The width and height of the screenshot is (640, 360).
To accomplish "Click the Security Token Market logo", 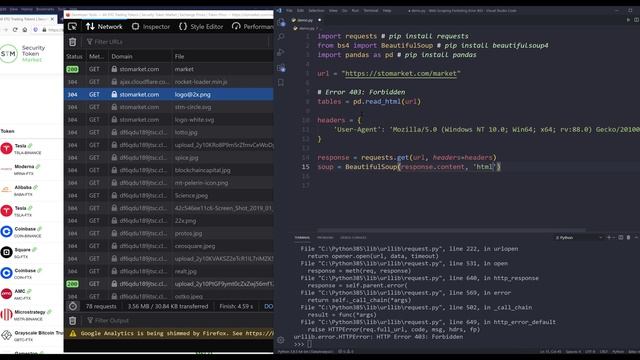I will pos(23,54).
